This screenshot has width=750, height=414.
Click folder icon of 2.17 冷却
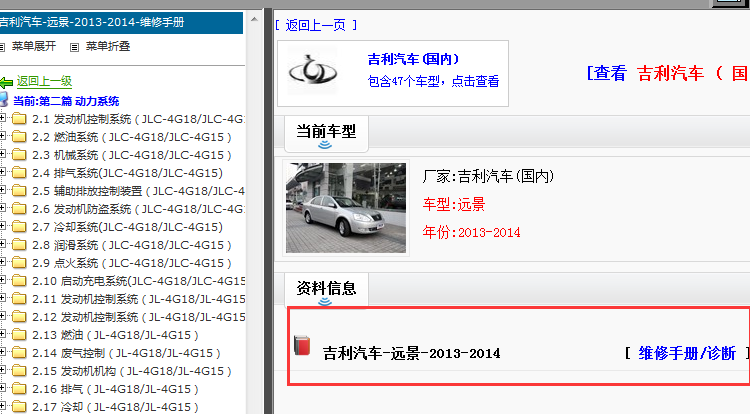(19, 407)
